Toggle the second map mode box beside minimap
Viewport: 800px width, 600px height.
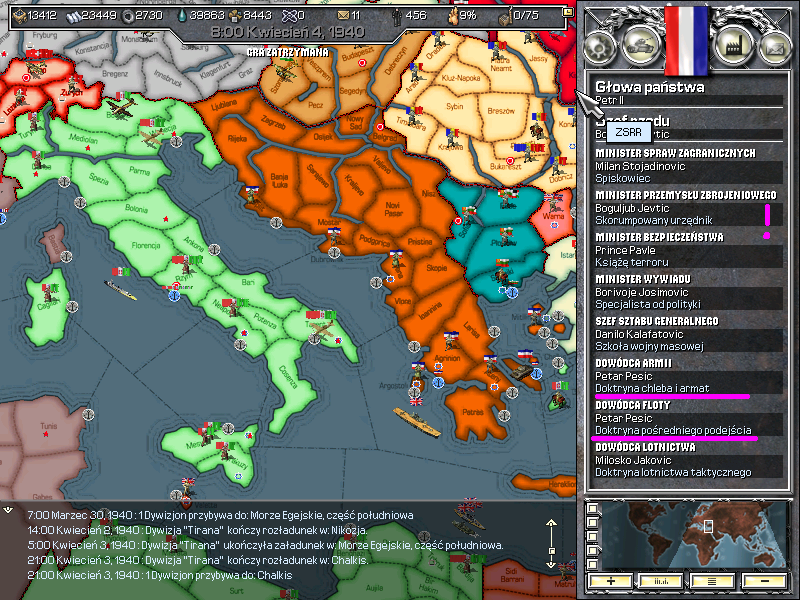coord(592,522)
